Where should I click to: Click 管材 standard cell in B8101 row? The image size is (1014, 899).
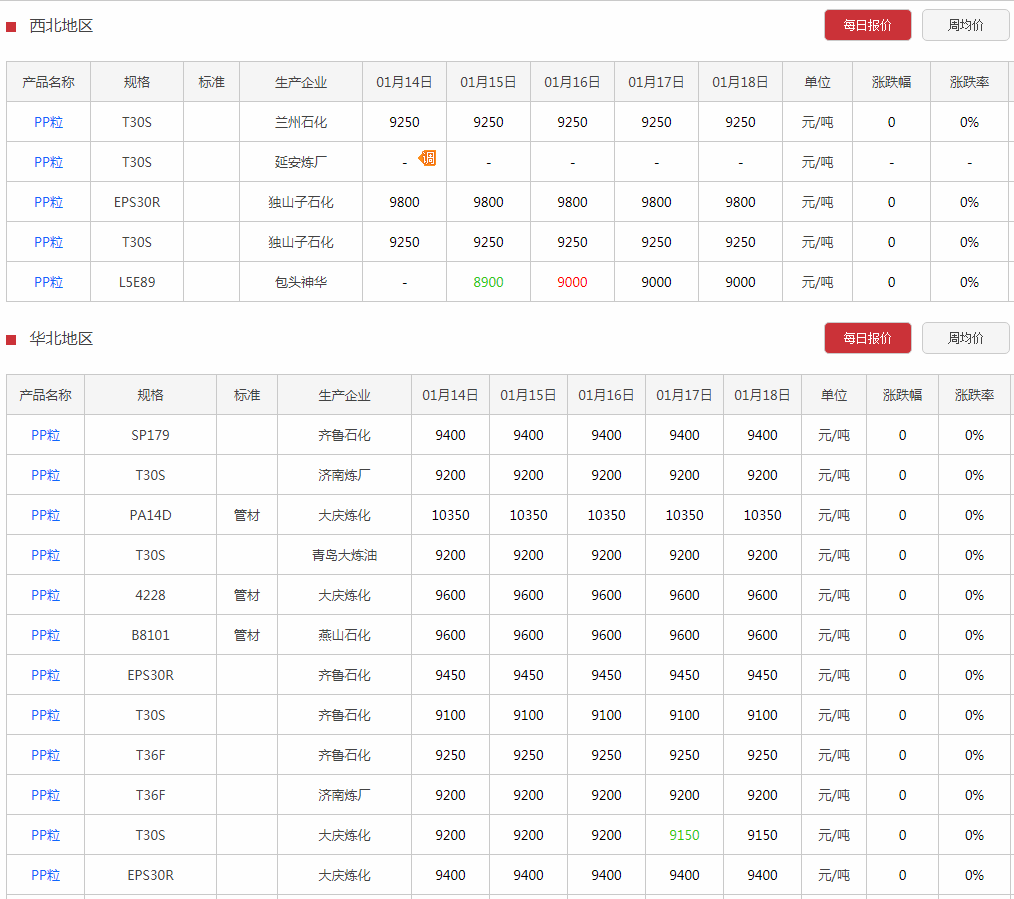247,636
